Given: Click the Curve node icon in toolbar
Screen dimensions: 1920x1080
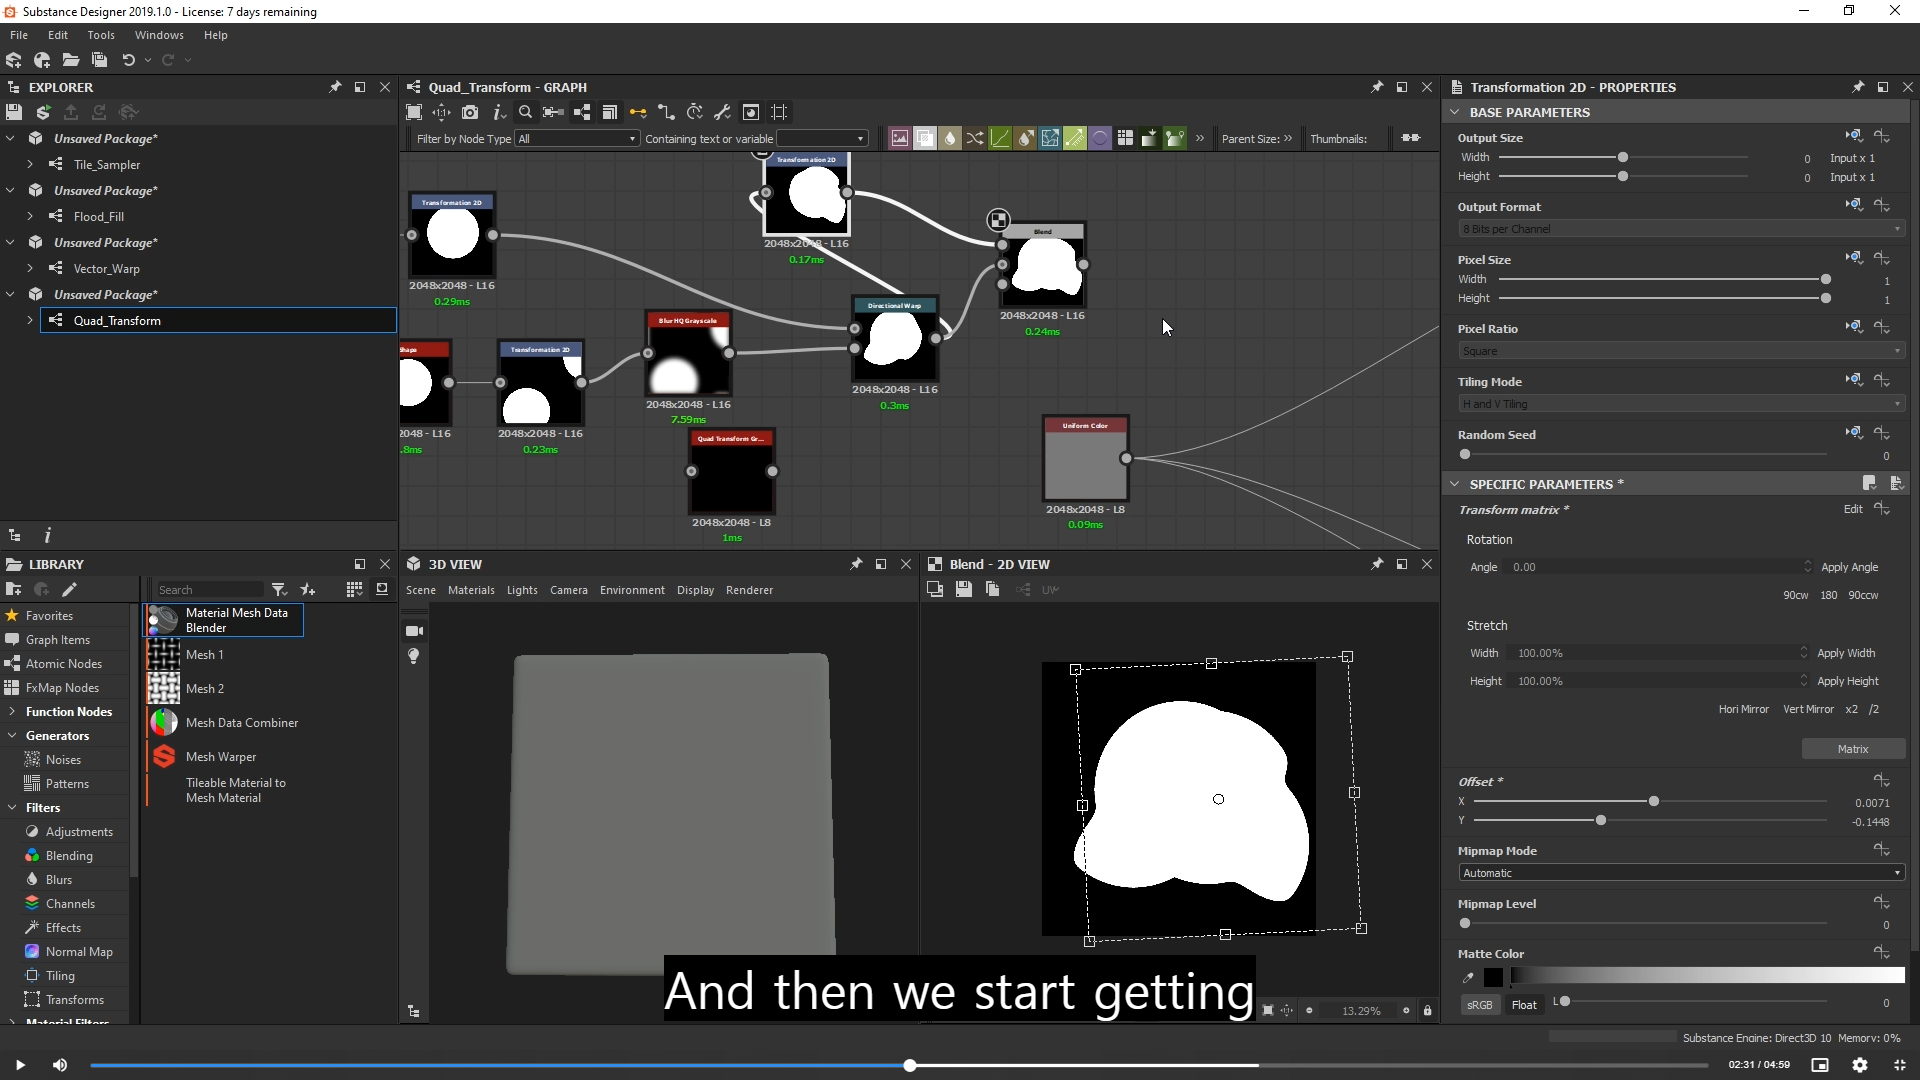Looking at the screenshot, I should point(1000,138).
